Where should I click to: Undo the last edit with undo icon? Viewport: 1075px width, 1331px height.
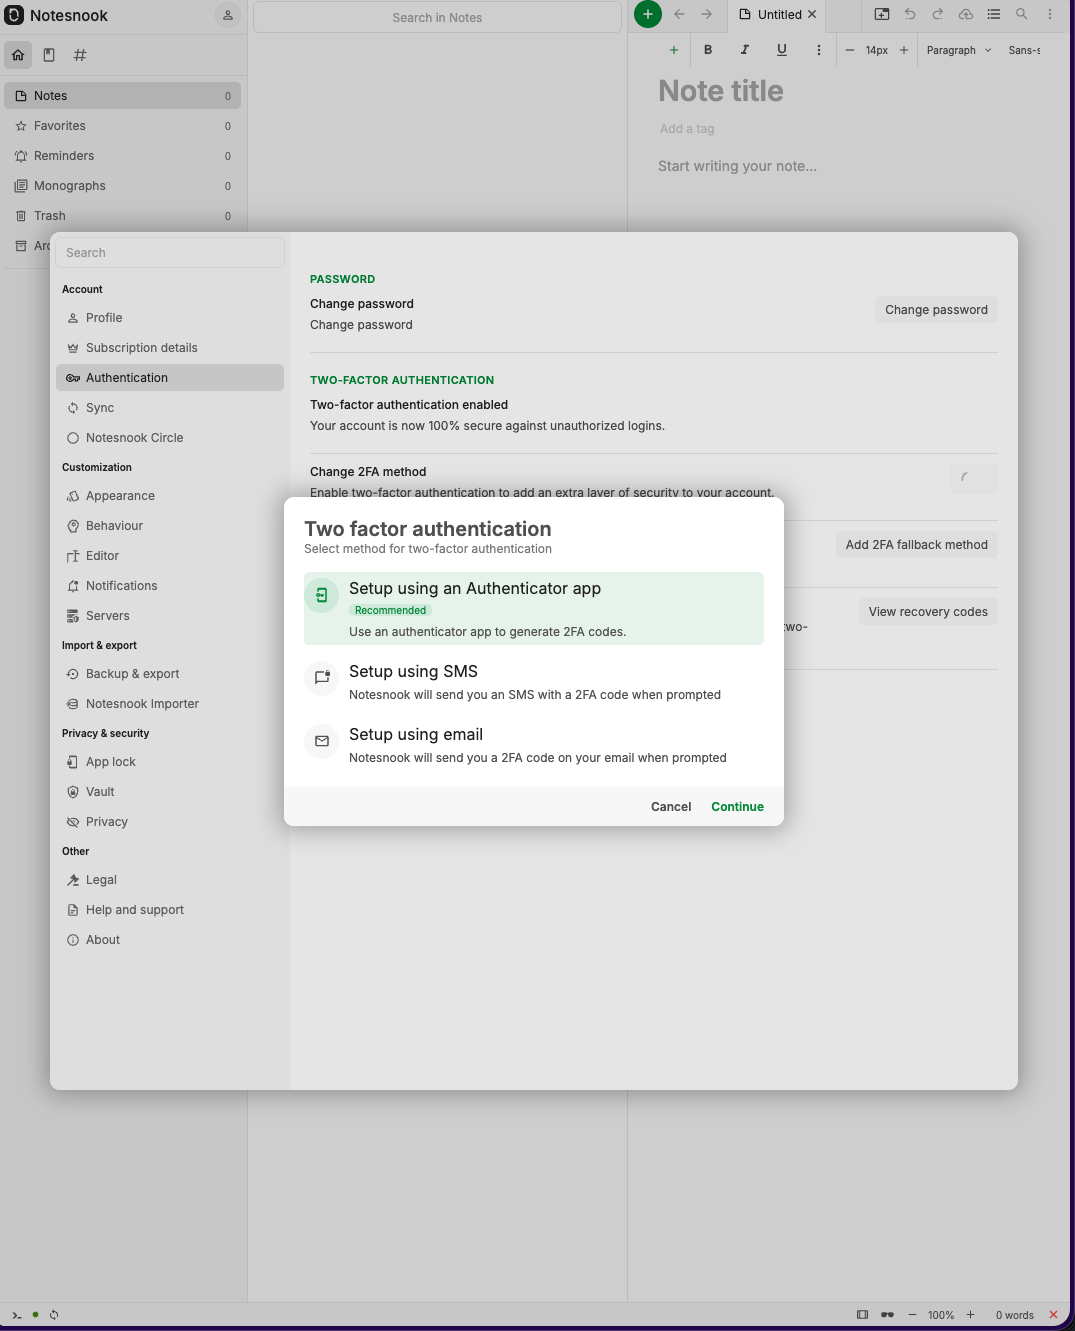[910, 14]
